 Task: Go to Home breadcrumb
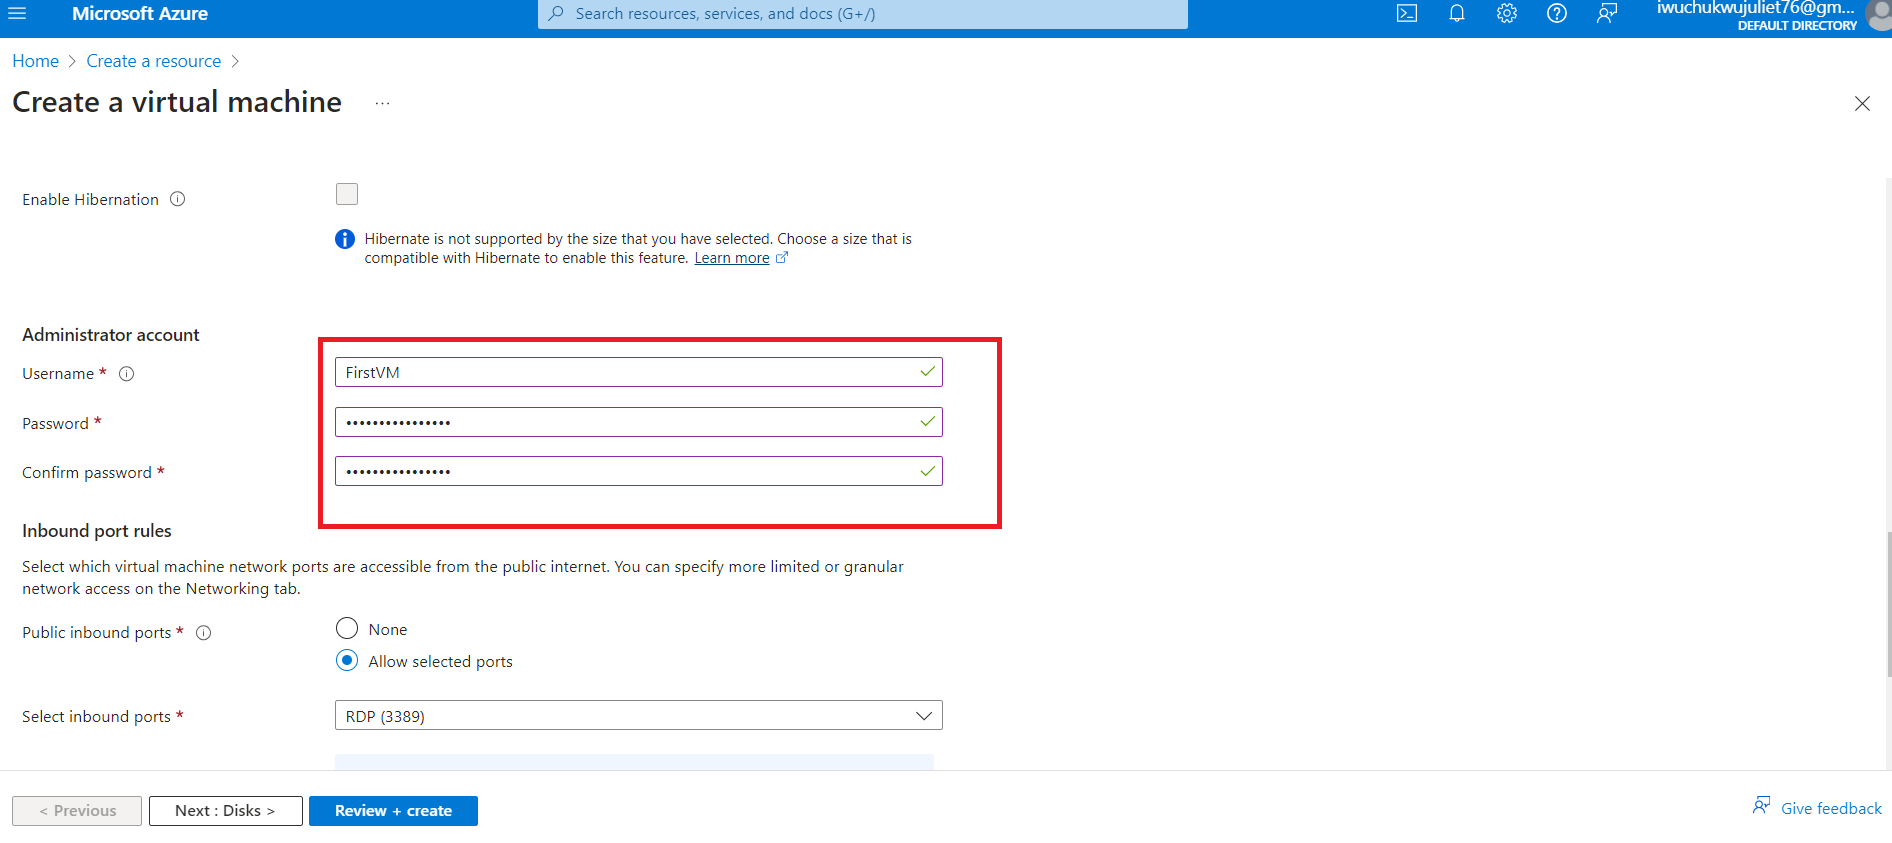click(36, 61)
